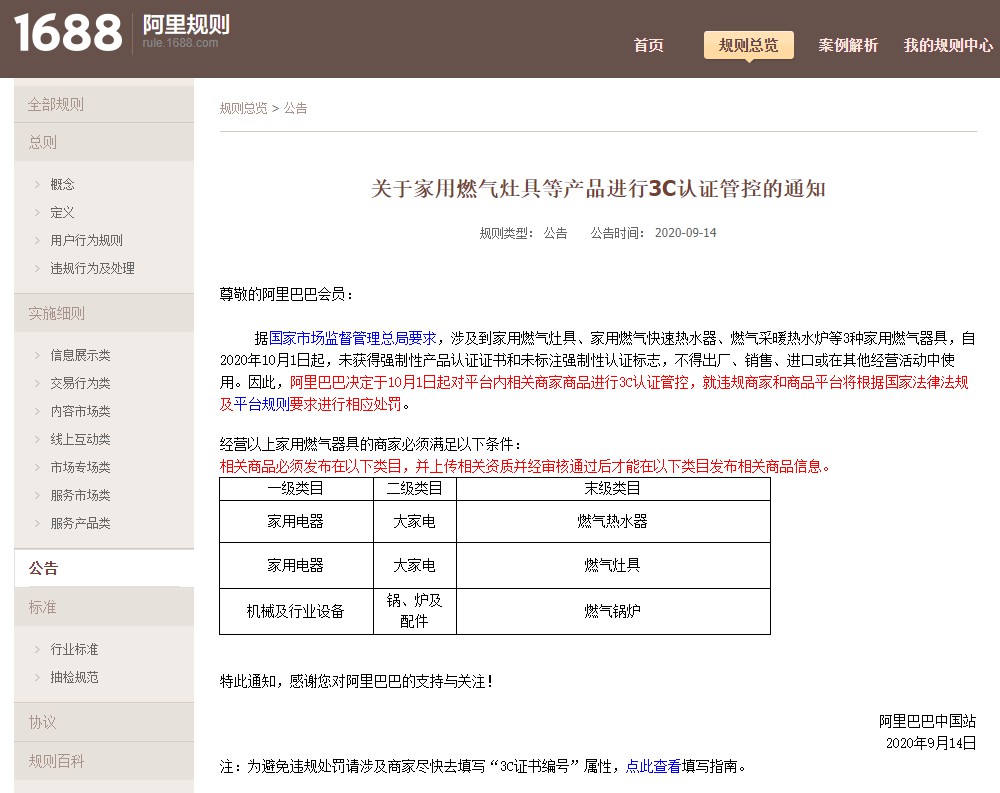The width and height of the screenshot is (1000, 793).
Task: Click the announcement date 2020-09-14
Action: pyautogui.click(x=686, y=233)
